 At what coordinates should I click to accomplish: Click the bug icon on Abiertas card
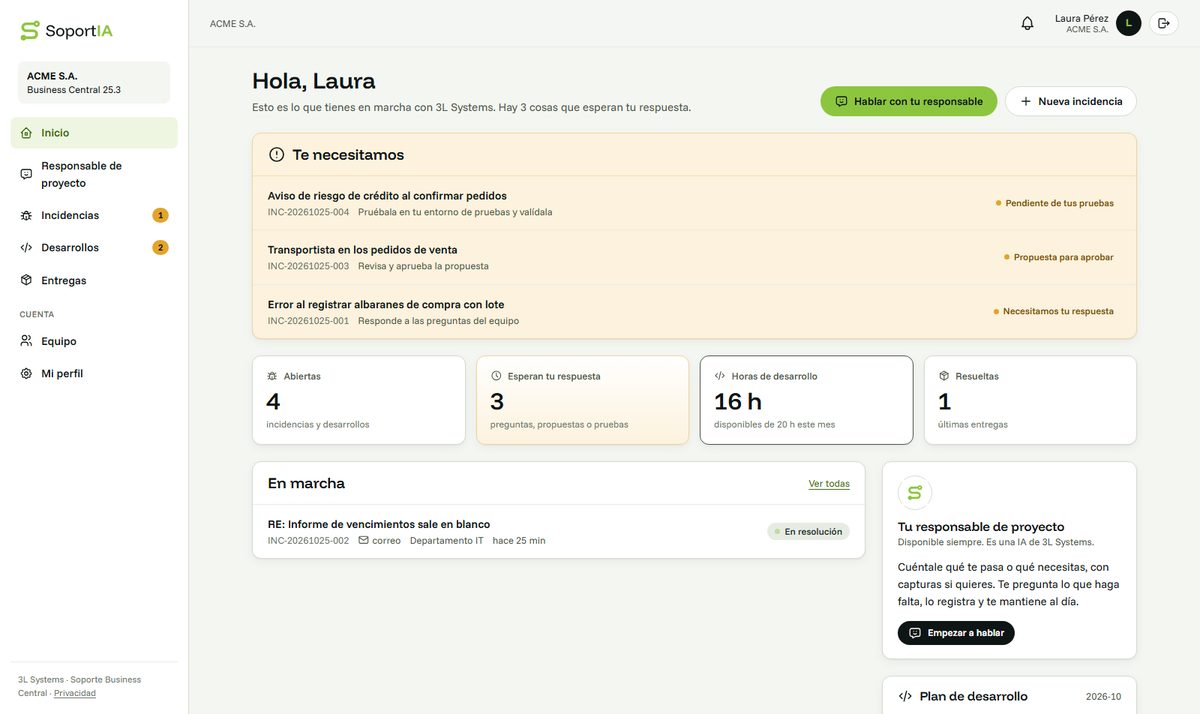pos(272,376)
